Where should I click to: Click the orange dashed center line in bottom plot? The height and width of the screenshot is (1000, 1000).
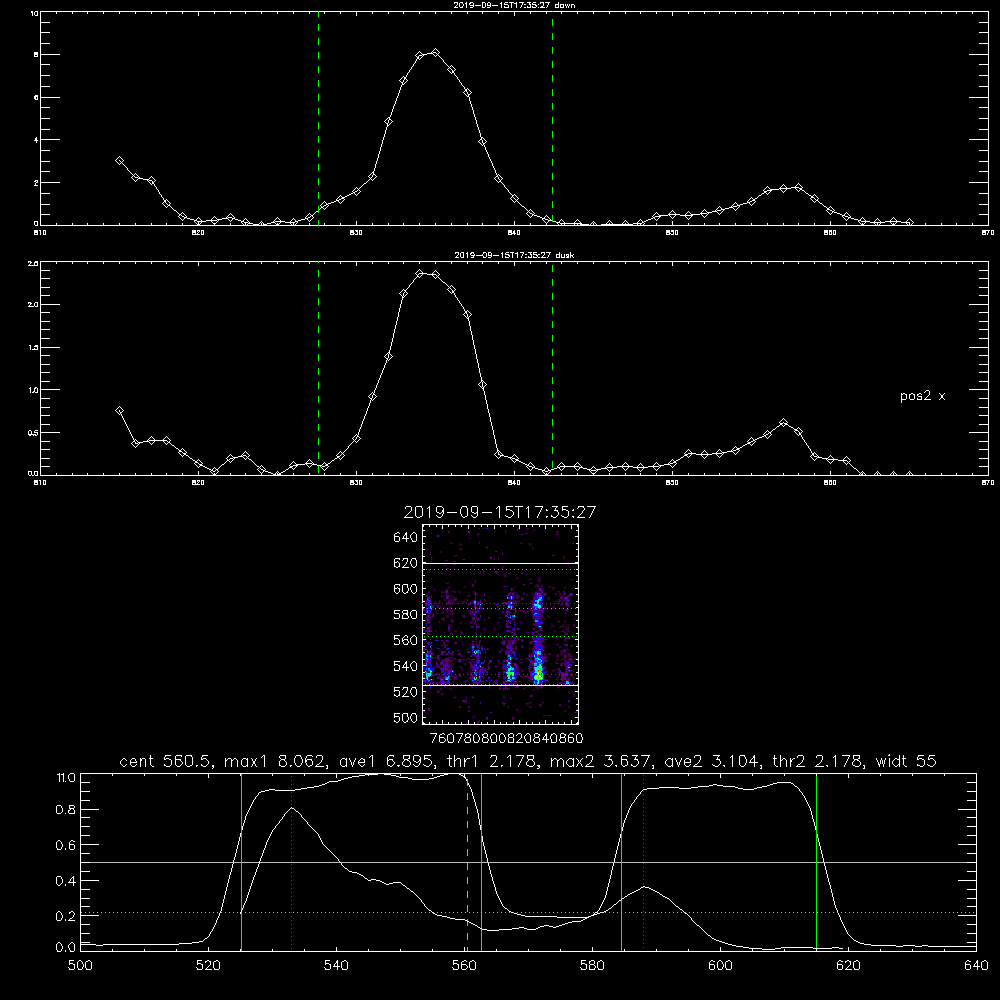click(467, 861)
